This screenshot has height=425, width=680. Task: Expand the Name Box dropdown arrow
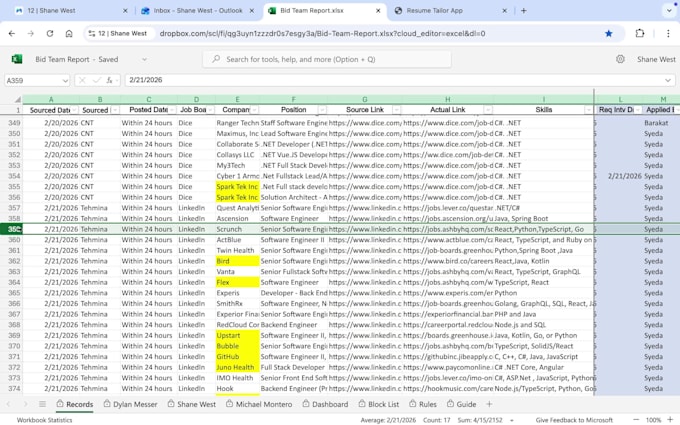point(65,81)
